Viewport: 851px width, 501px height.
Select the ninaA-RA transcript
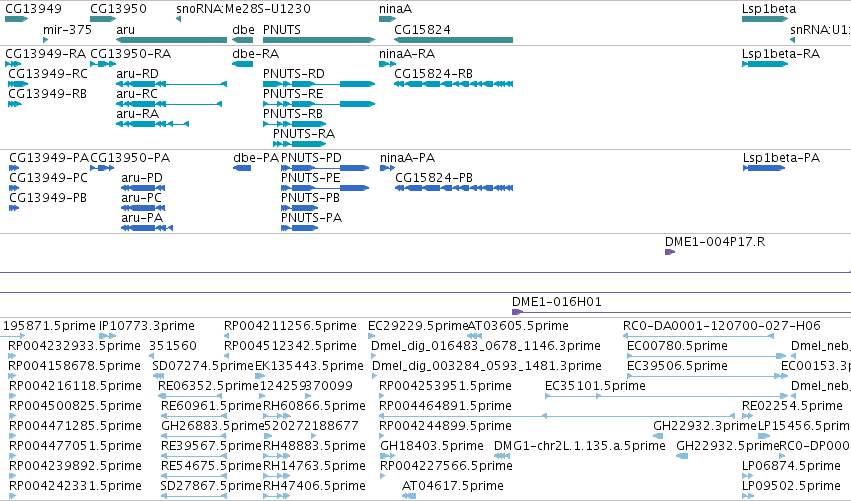[387, 64]
